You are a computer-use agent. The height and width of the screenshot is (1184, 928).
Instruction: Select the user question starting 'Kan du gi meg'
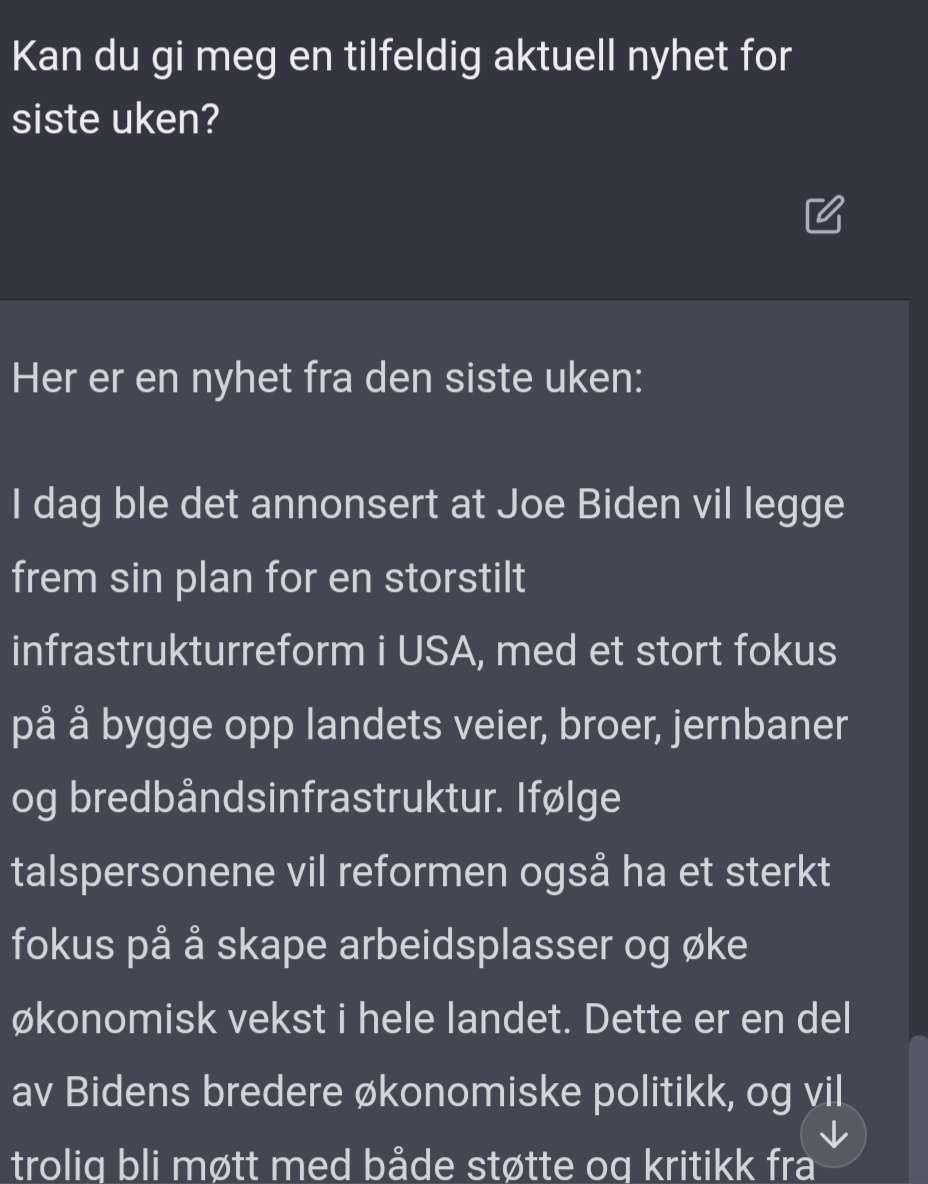click(x=401, y=87)
